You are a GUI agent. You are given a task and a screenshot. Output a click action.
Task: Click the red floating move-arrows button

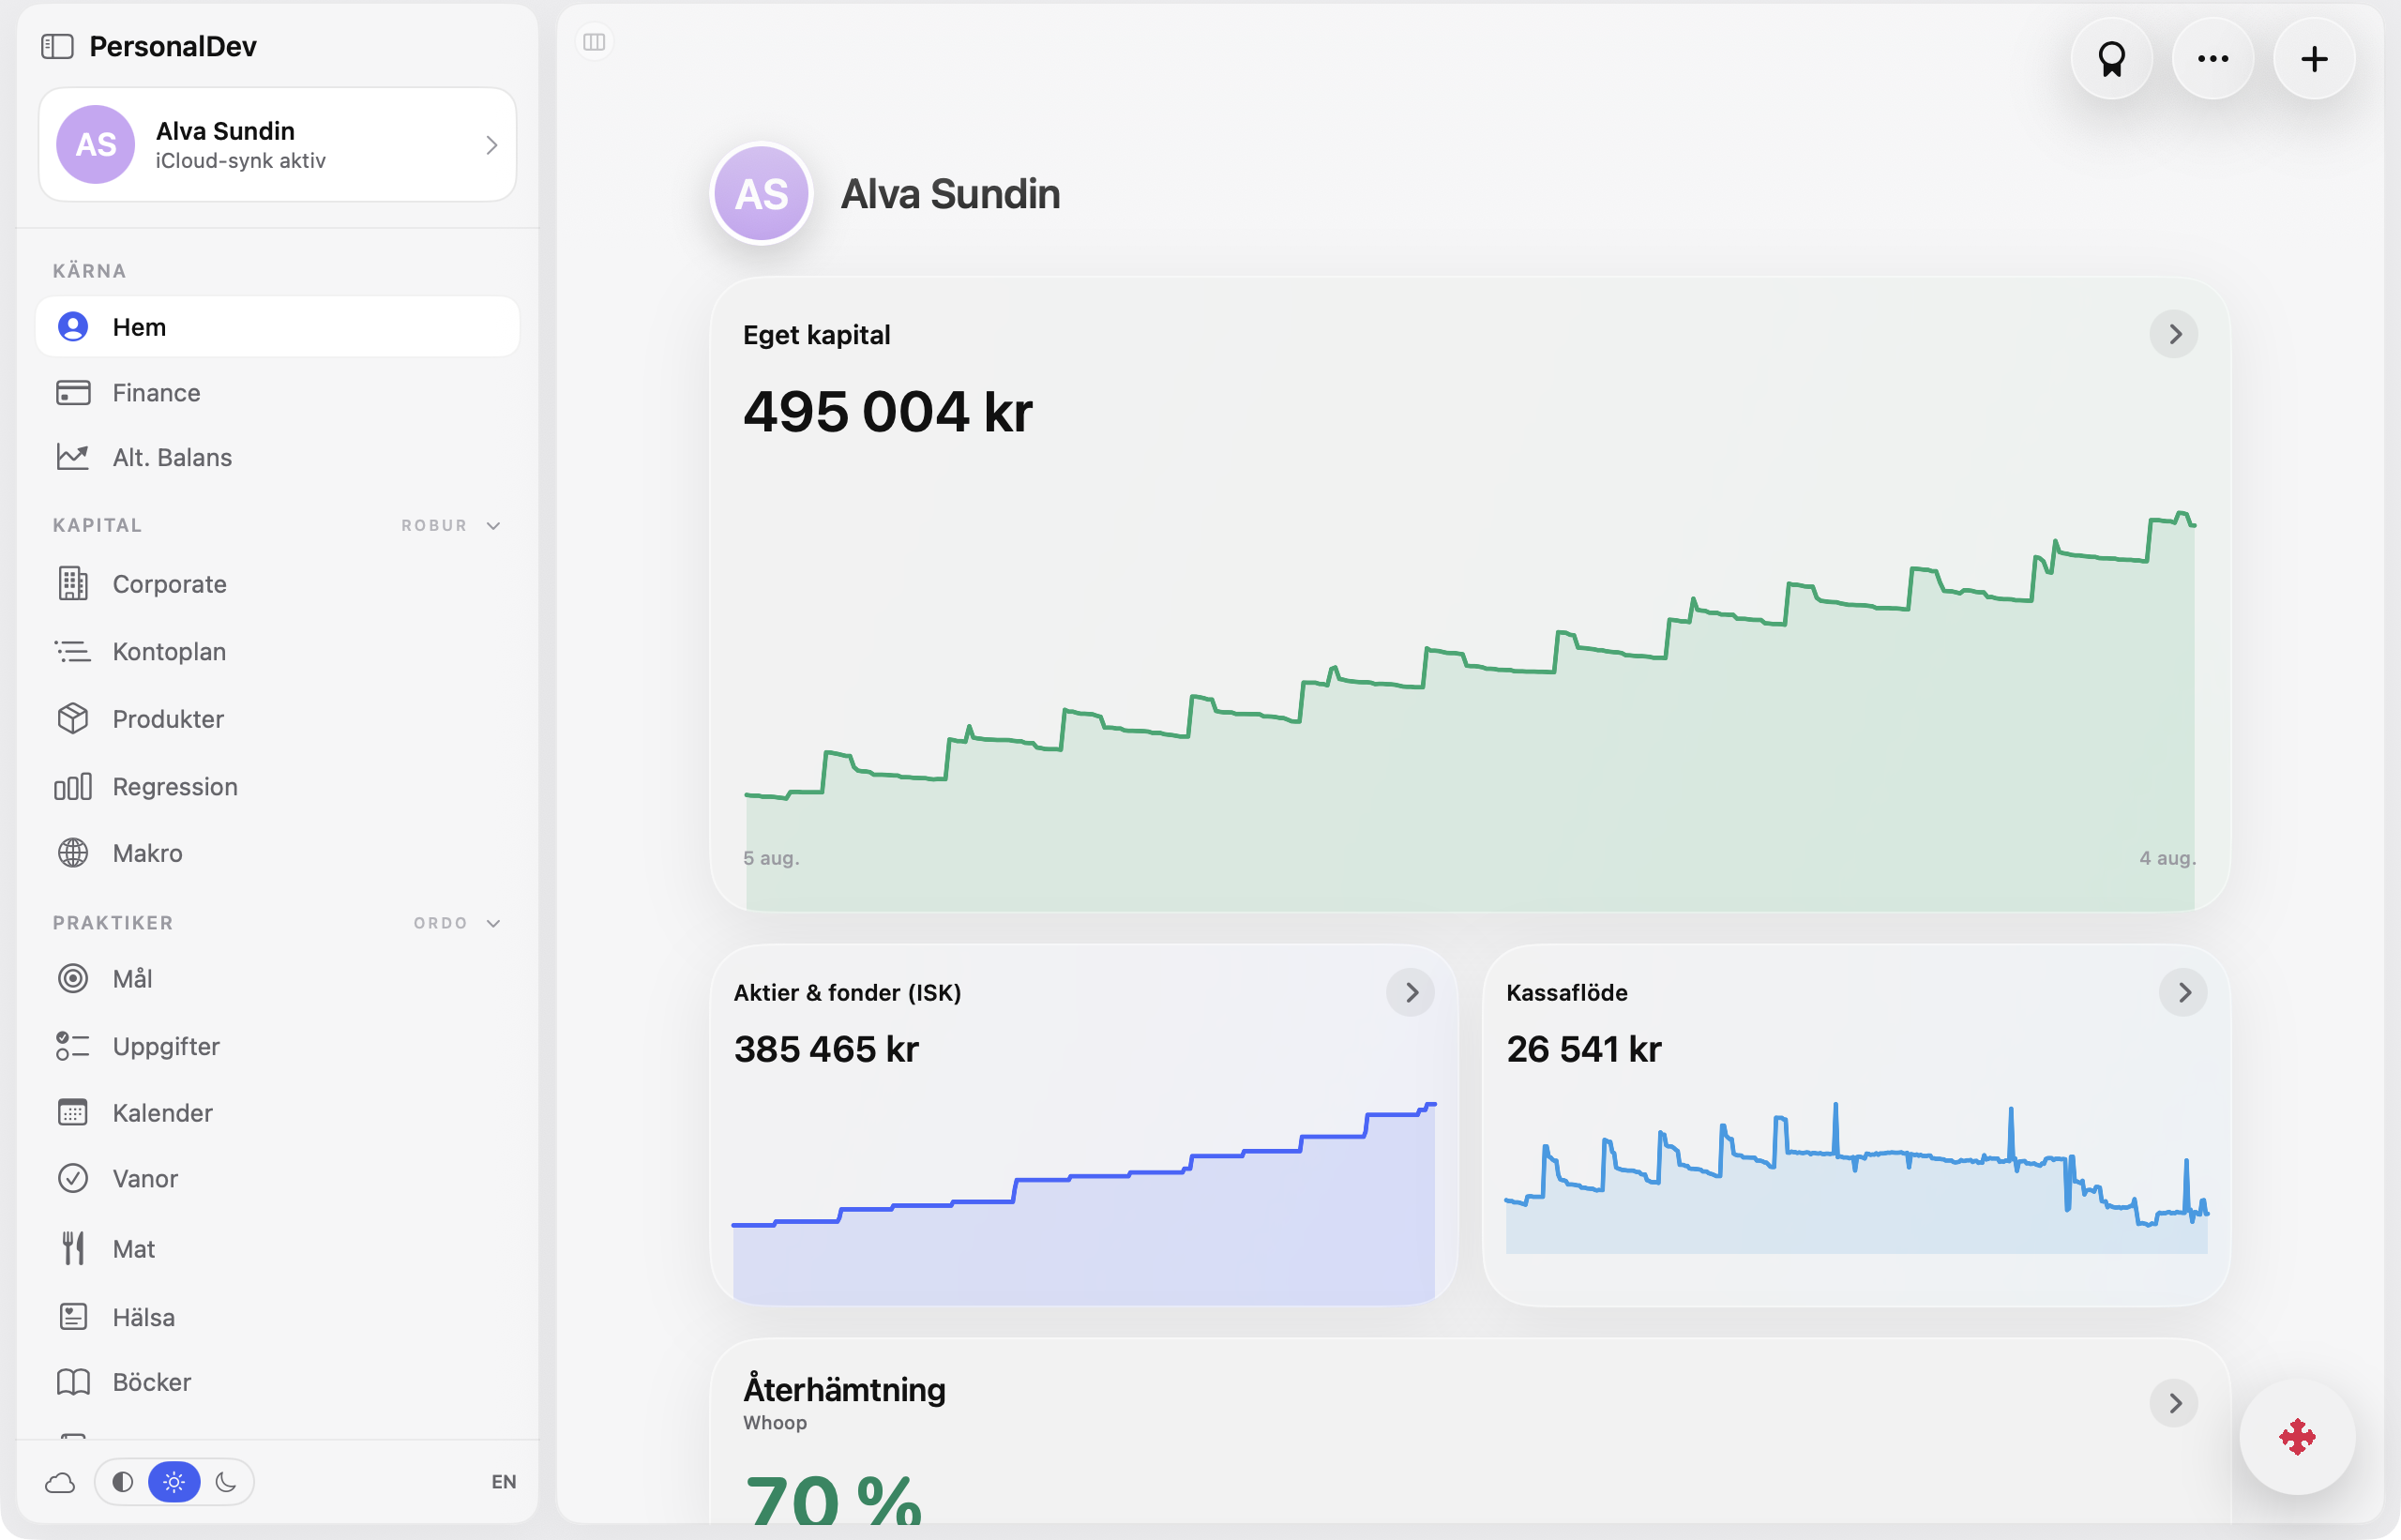click(x=2297, y=1436)
